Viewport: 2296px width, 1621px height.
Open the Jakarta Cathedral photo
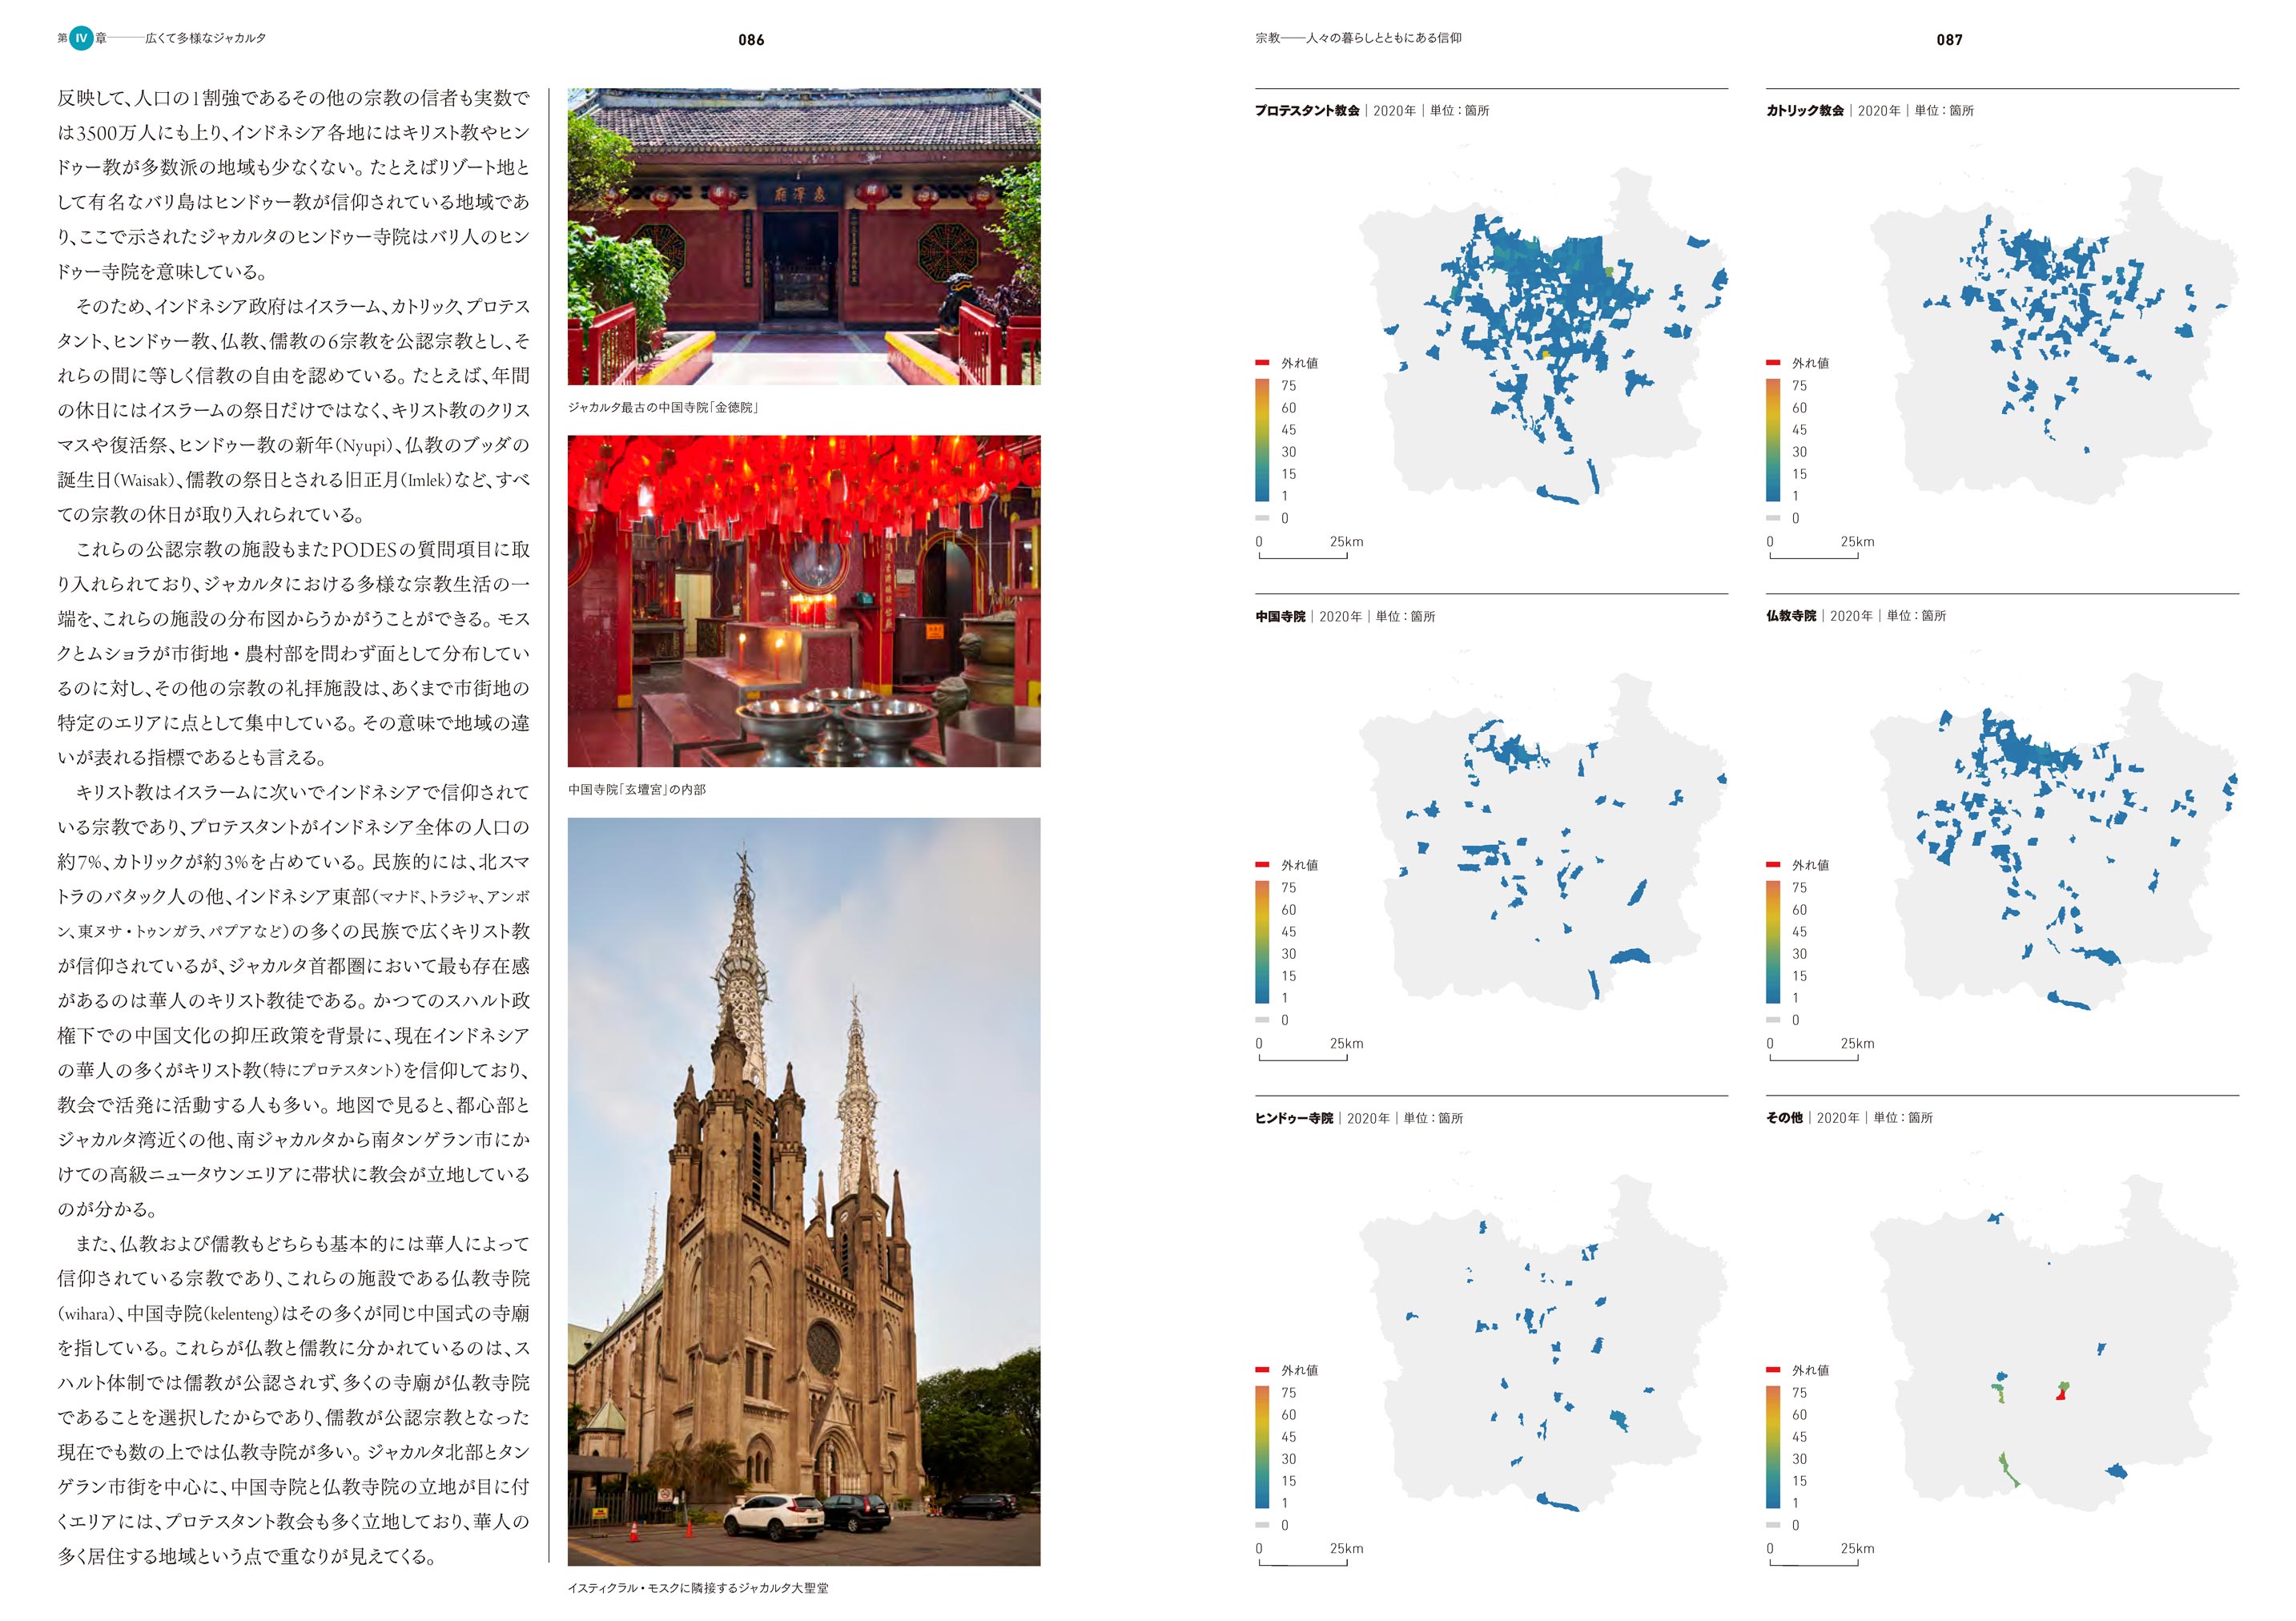pyautogui.click(x=804, y=1191)
